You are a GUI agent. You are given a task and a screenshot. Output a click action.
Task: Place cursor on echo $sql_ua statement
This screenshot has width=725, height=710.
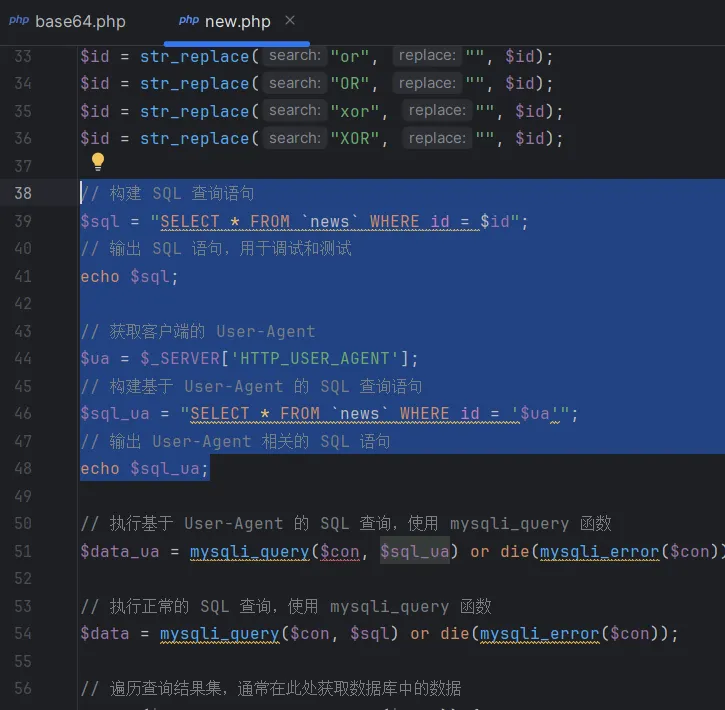(145, 469)
